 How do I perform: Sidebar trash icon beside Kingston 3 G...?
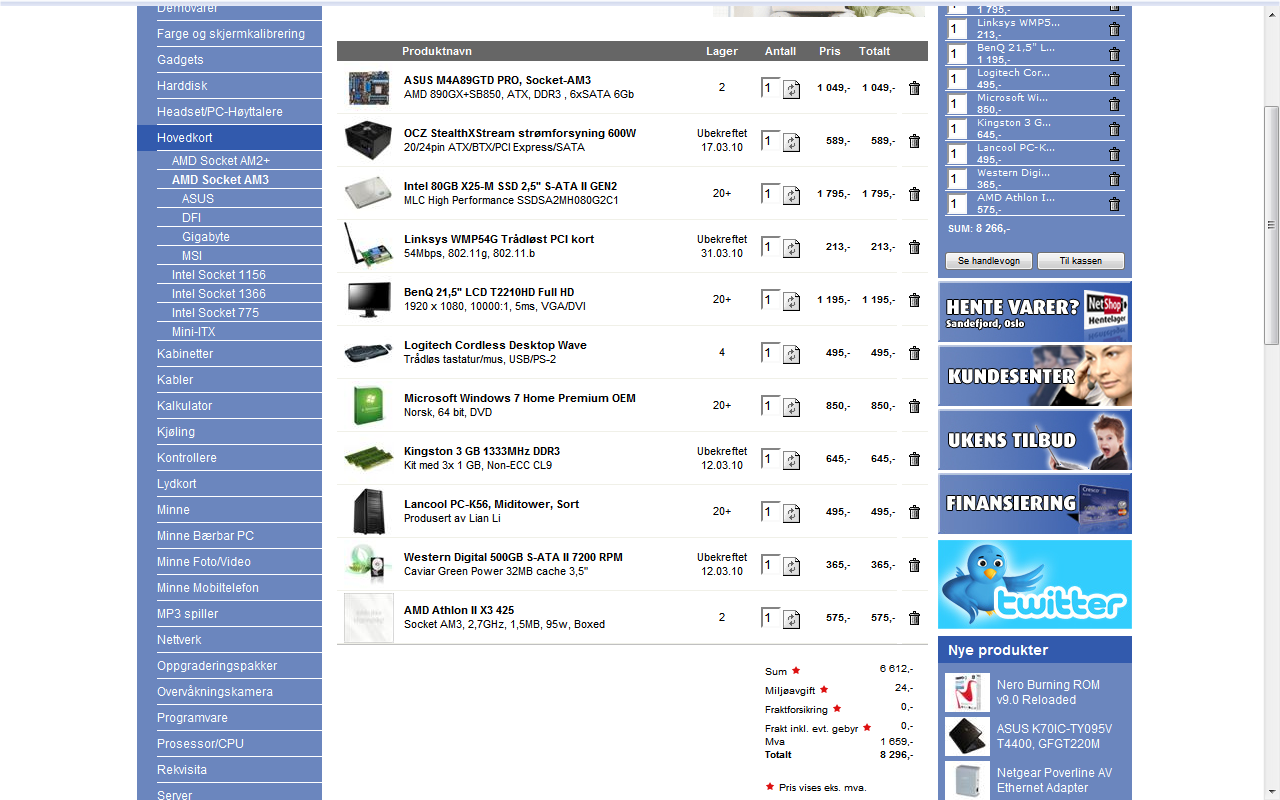pos(1114,129)
